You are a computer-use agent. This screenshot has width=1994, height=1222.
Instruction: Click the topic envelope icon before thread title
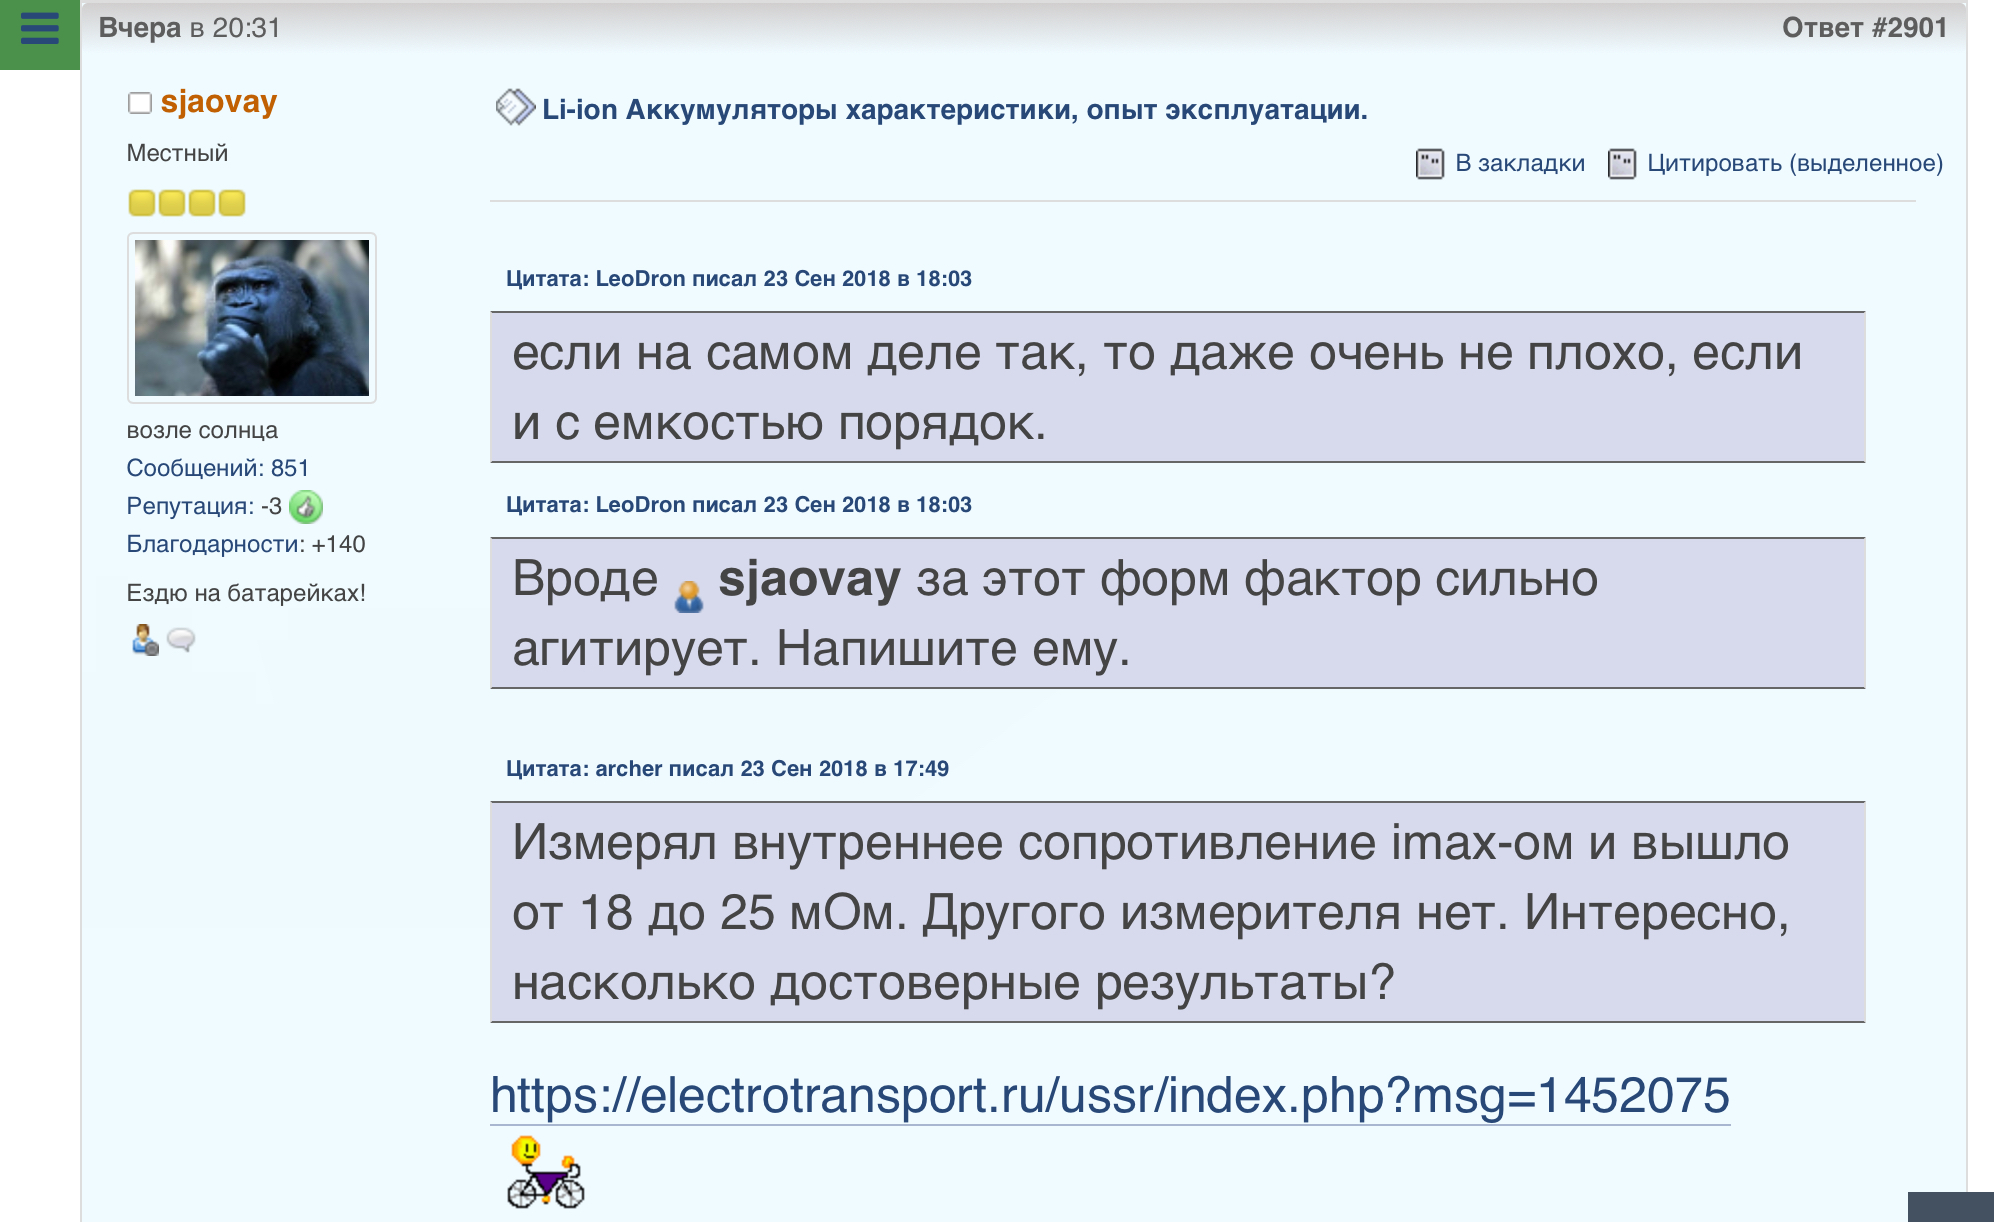(x=514, y=105)
